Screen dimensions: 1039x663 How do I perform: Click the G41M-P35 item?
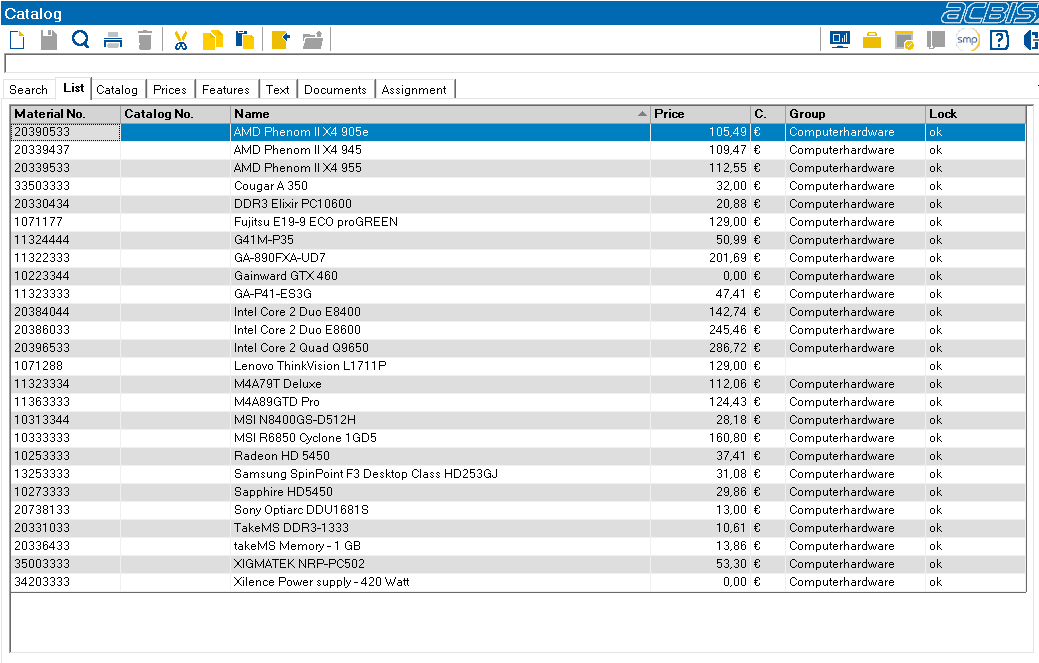click(x=518, y=240)
